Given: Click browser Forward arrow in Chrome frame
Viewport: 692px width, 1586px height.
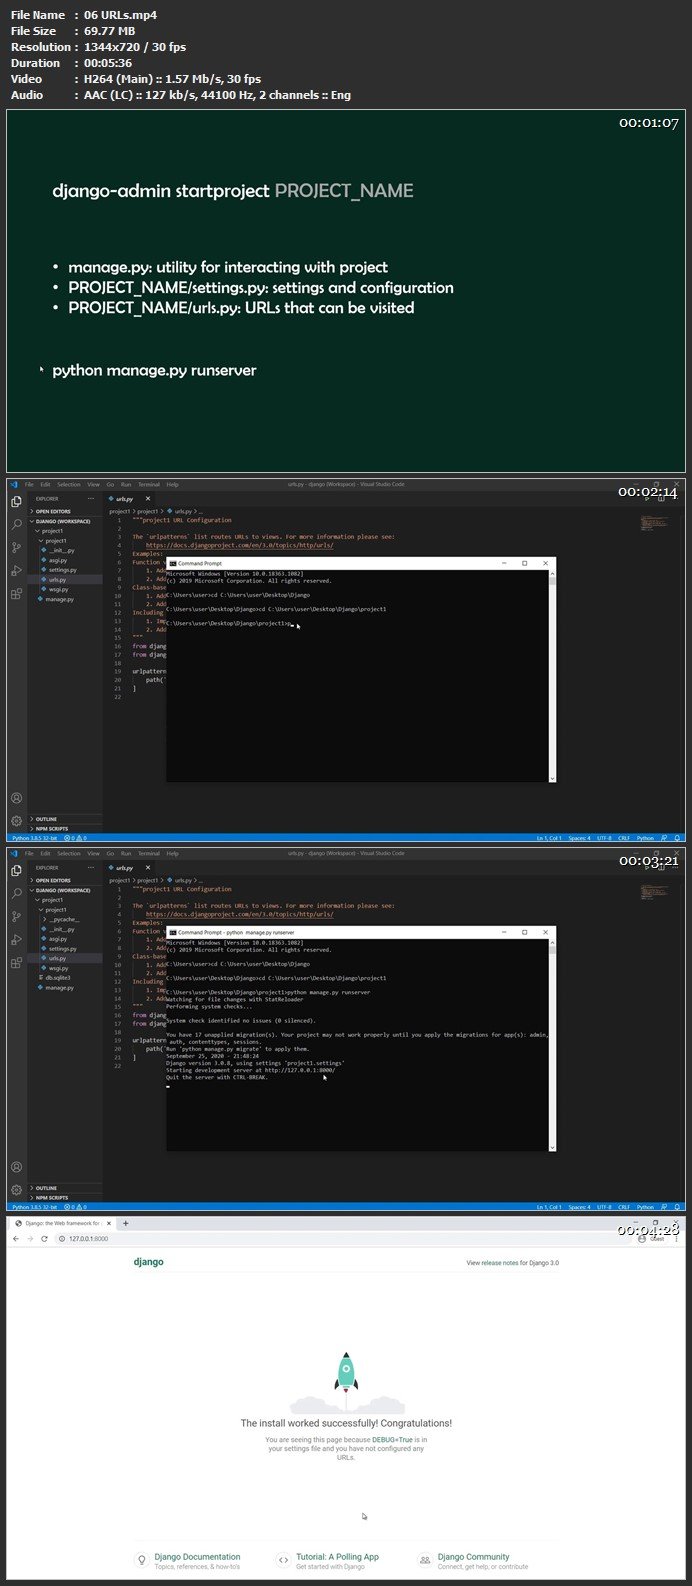Looking at the screenshot, I should point(30,1239).
